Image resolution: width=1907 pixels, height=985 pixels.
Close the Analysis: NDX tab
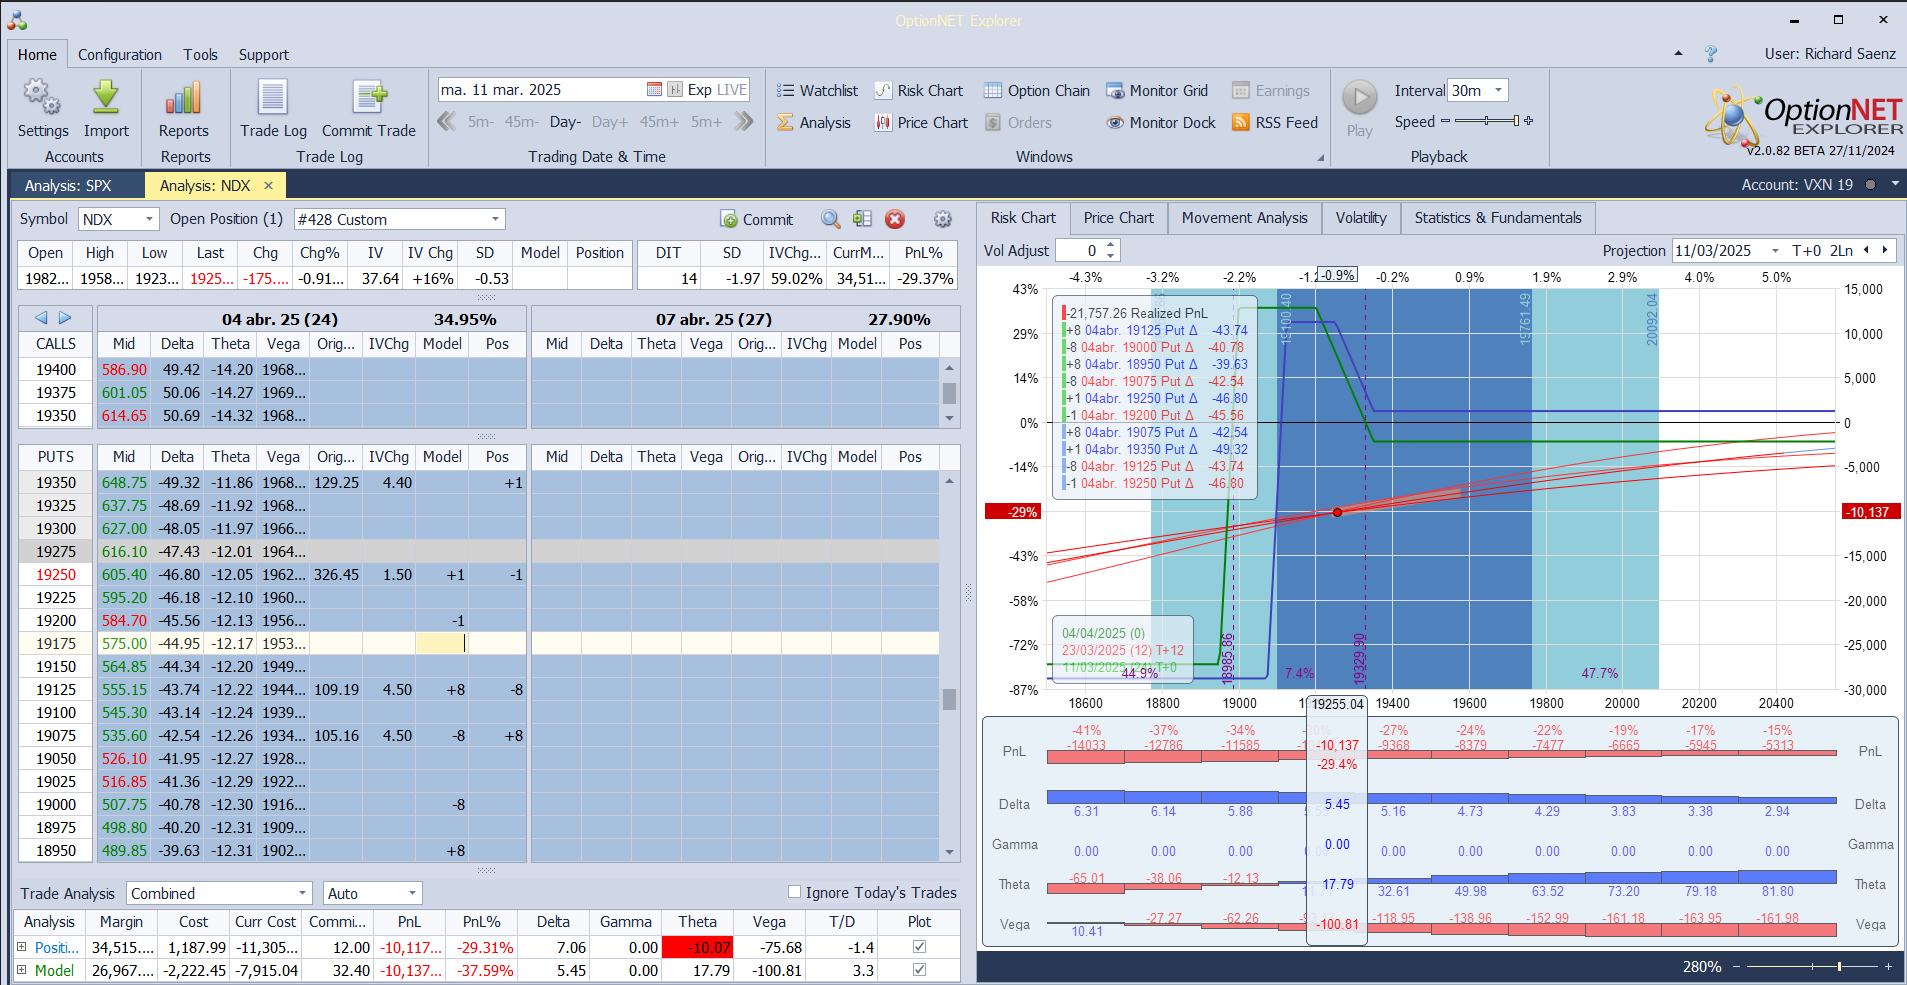[x=268, y=185]
